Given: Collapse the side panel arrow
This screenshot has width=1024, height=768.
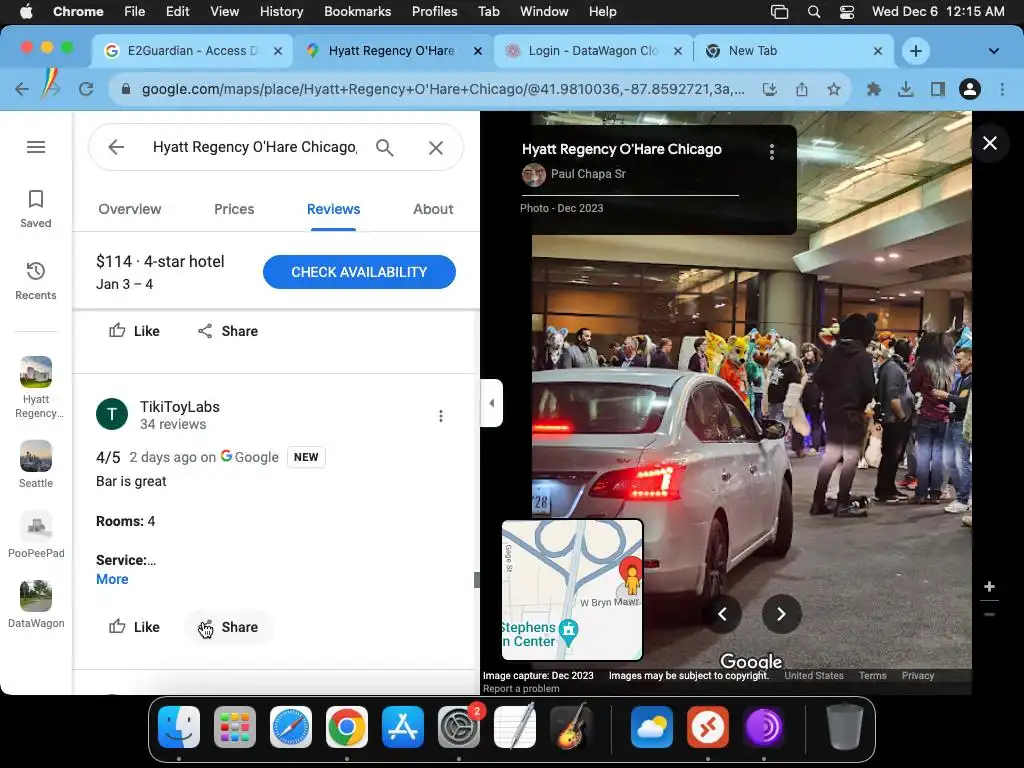Looking at the screenshot, I should click(491, 403).
